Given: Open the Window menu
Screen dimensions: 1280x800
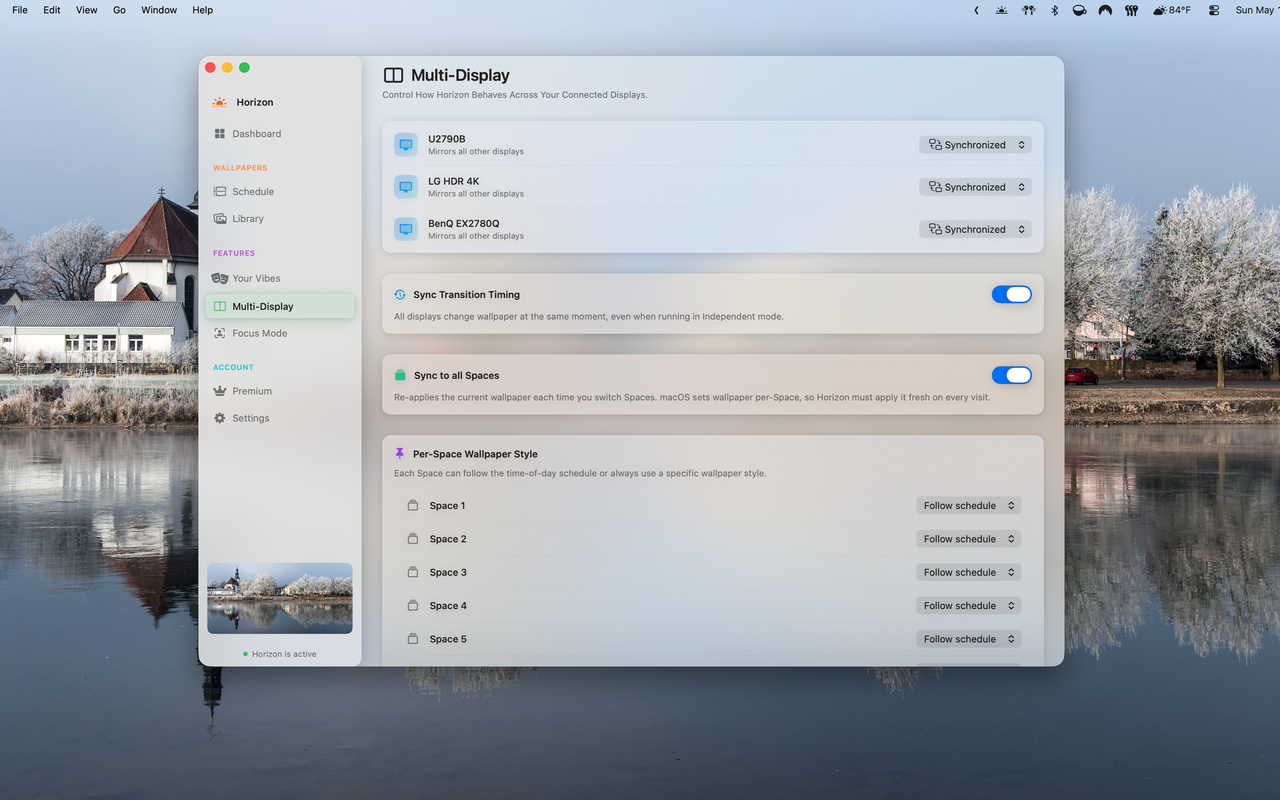Looking at the screenshot, I should click(x=159, y=10).
